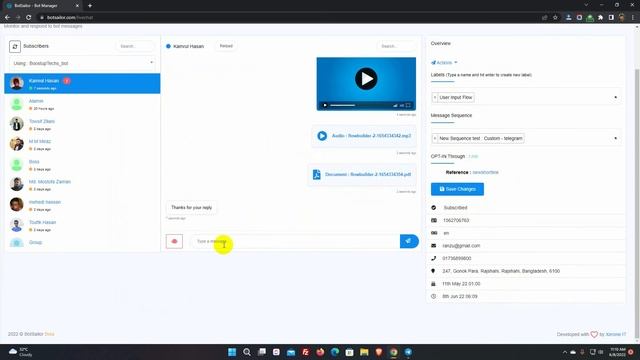The height and width of the screenshot is (360, 640).
Task: Open the Group subscriber entry
Action: pyautogui.click(x=82, y=242)
